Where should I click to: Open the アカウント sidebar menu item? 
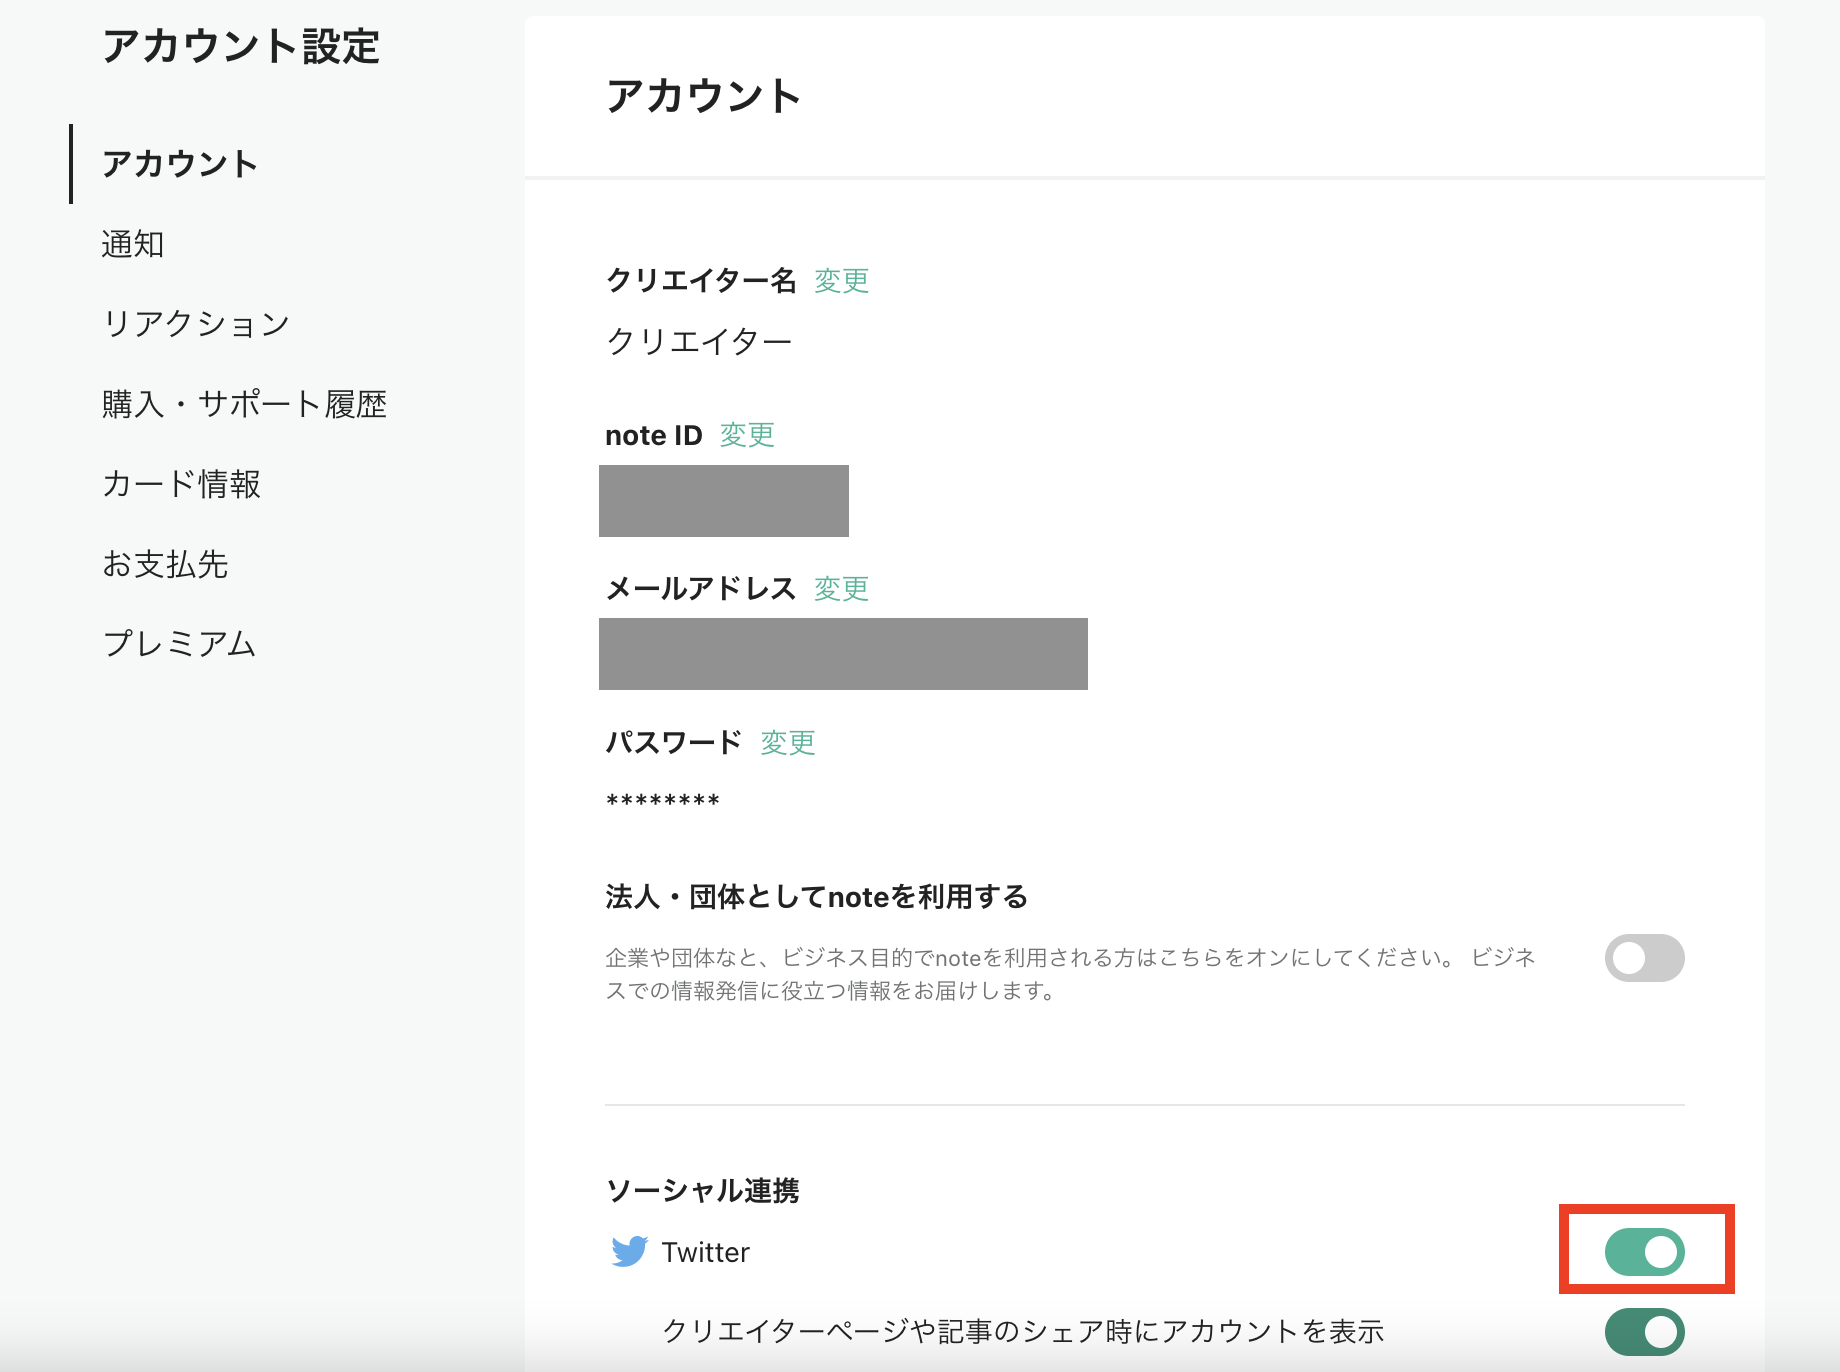pyautogui.click(x=180, y=164)
